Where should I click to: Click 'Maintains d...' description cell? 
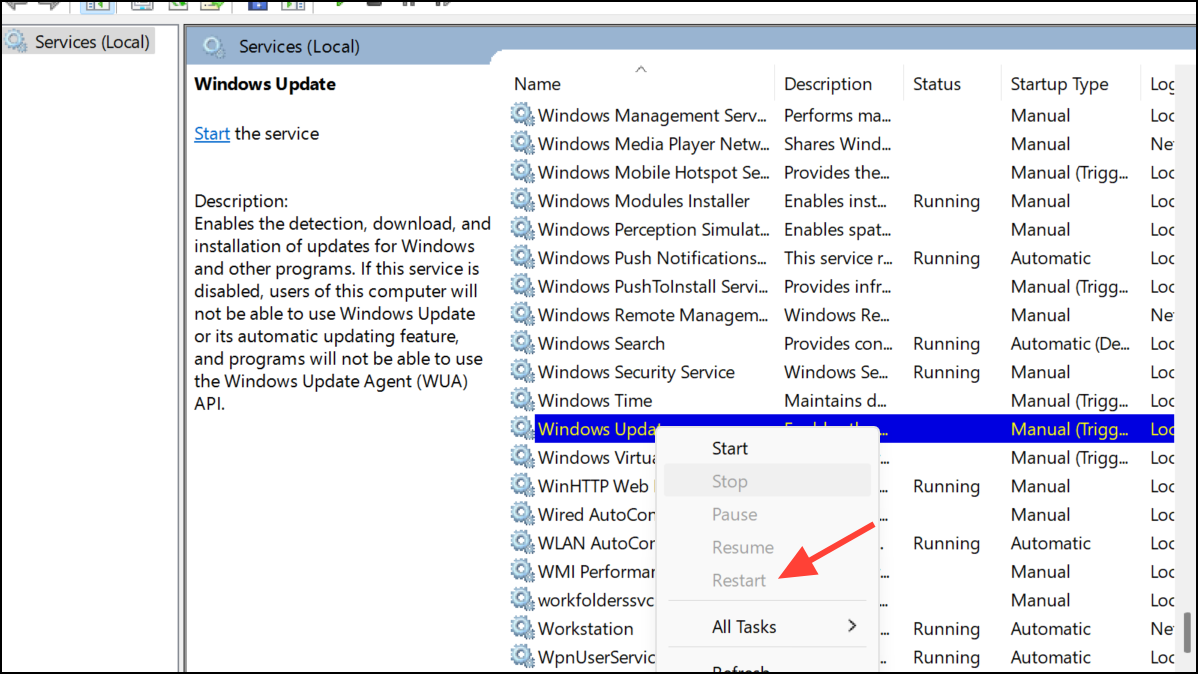coord(835,400)
